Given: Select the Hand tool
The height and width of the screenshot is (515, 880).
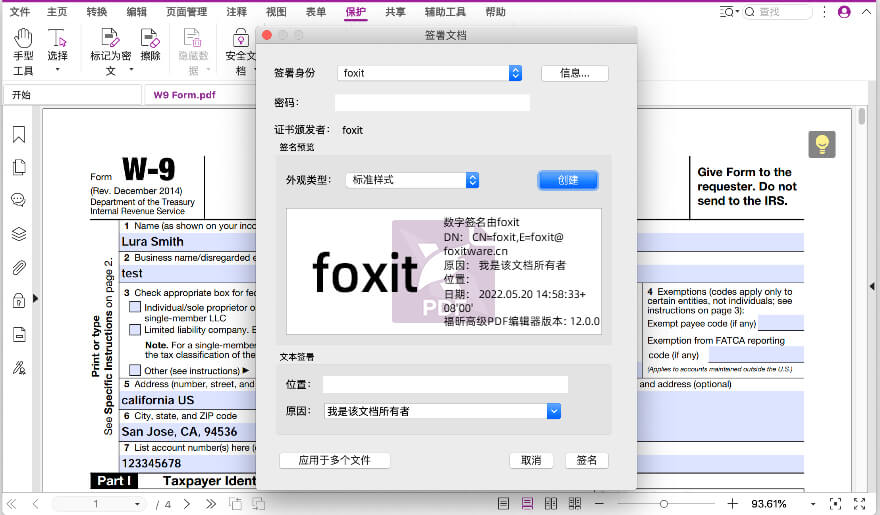Looking at the screenshot, I should 23,52.
